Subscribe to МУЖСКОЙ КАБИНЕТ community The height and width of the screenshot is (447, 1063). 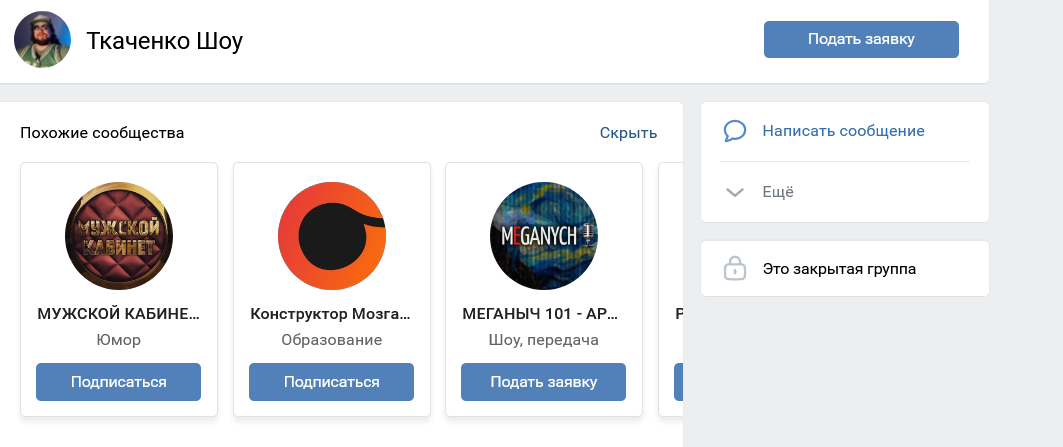(118, 382)
